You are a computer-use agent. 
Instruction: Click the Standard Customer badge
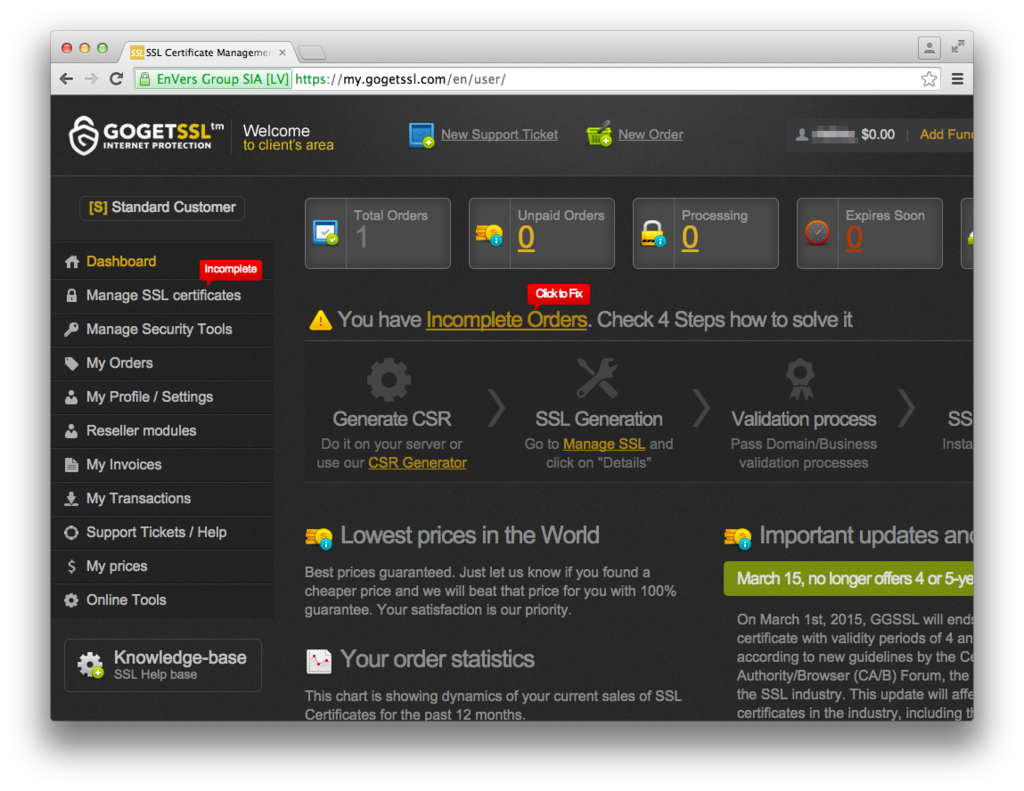click(162, 208)
